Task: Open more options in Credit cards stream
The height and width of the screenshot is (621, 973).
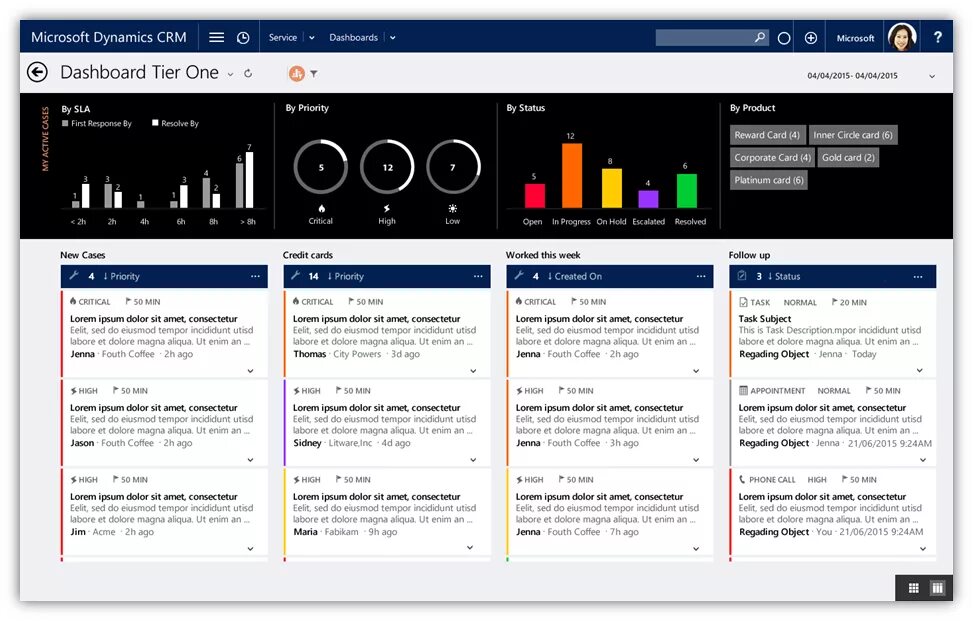Action: [x=478, y=276]
